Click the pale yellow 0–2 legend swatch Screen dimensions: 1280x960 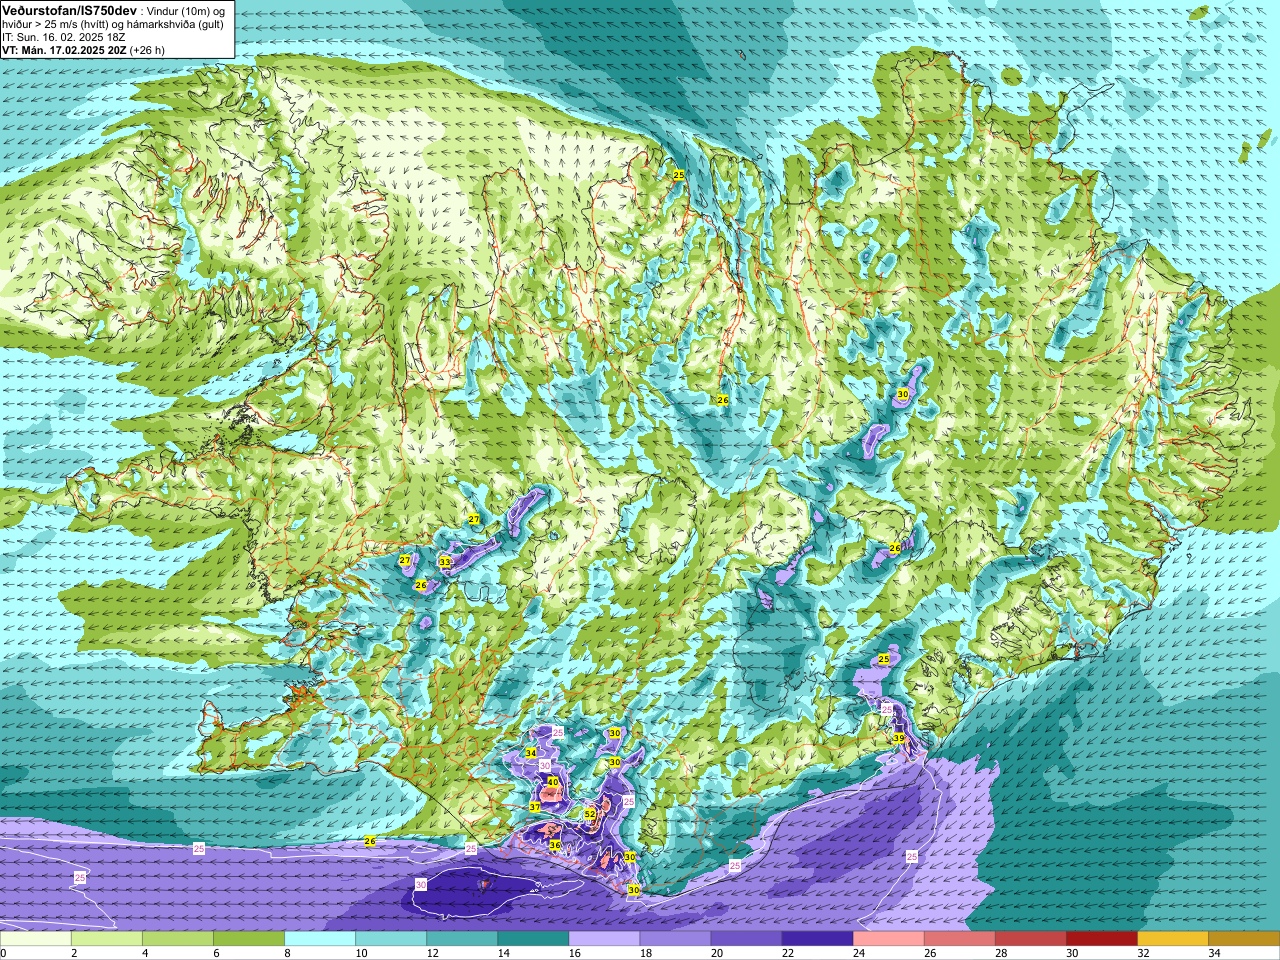tap(36, 939)
